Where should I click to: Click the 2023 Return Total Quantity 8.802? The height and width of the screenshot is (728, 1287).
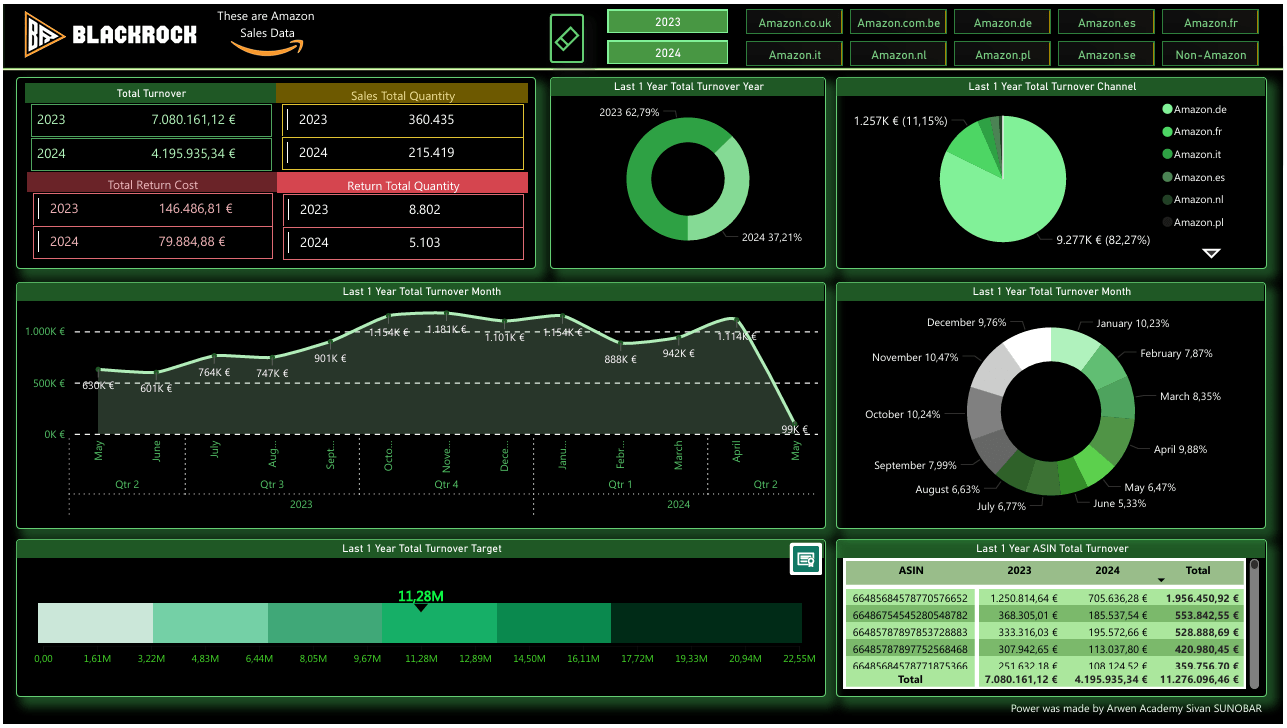(425, 210)
